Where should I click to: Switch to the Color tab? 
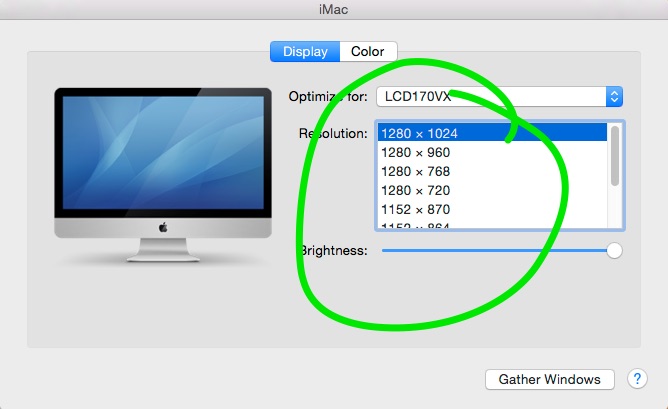[368, 52]
